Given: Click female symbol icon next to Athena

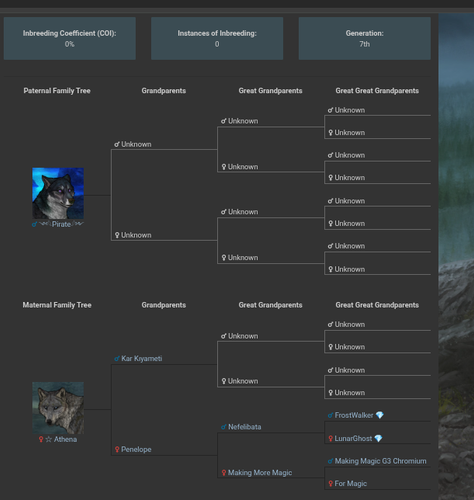Looking at the screenshot, I should click(x=41, y=439).
